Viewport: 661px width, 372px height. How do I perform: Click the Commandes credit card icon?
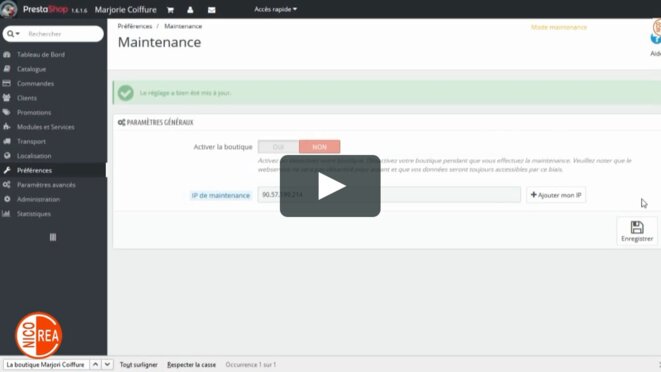click(x=7, y=83)
